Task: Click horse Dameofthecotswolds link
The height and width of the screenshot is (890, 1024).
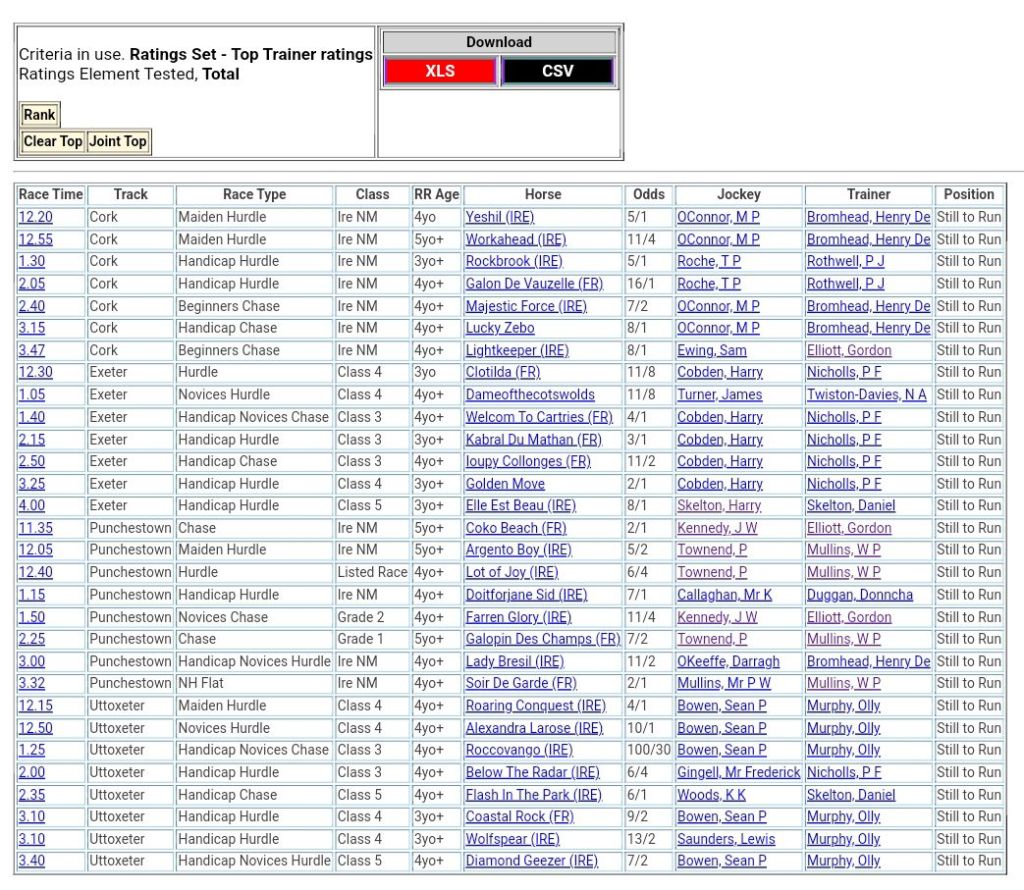Action: 529,395
